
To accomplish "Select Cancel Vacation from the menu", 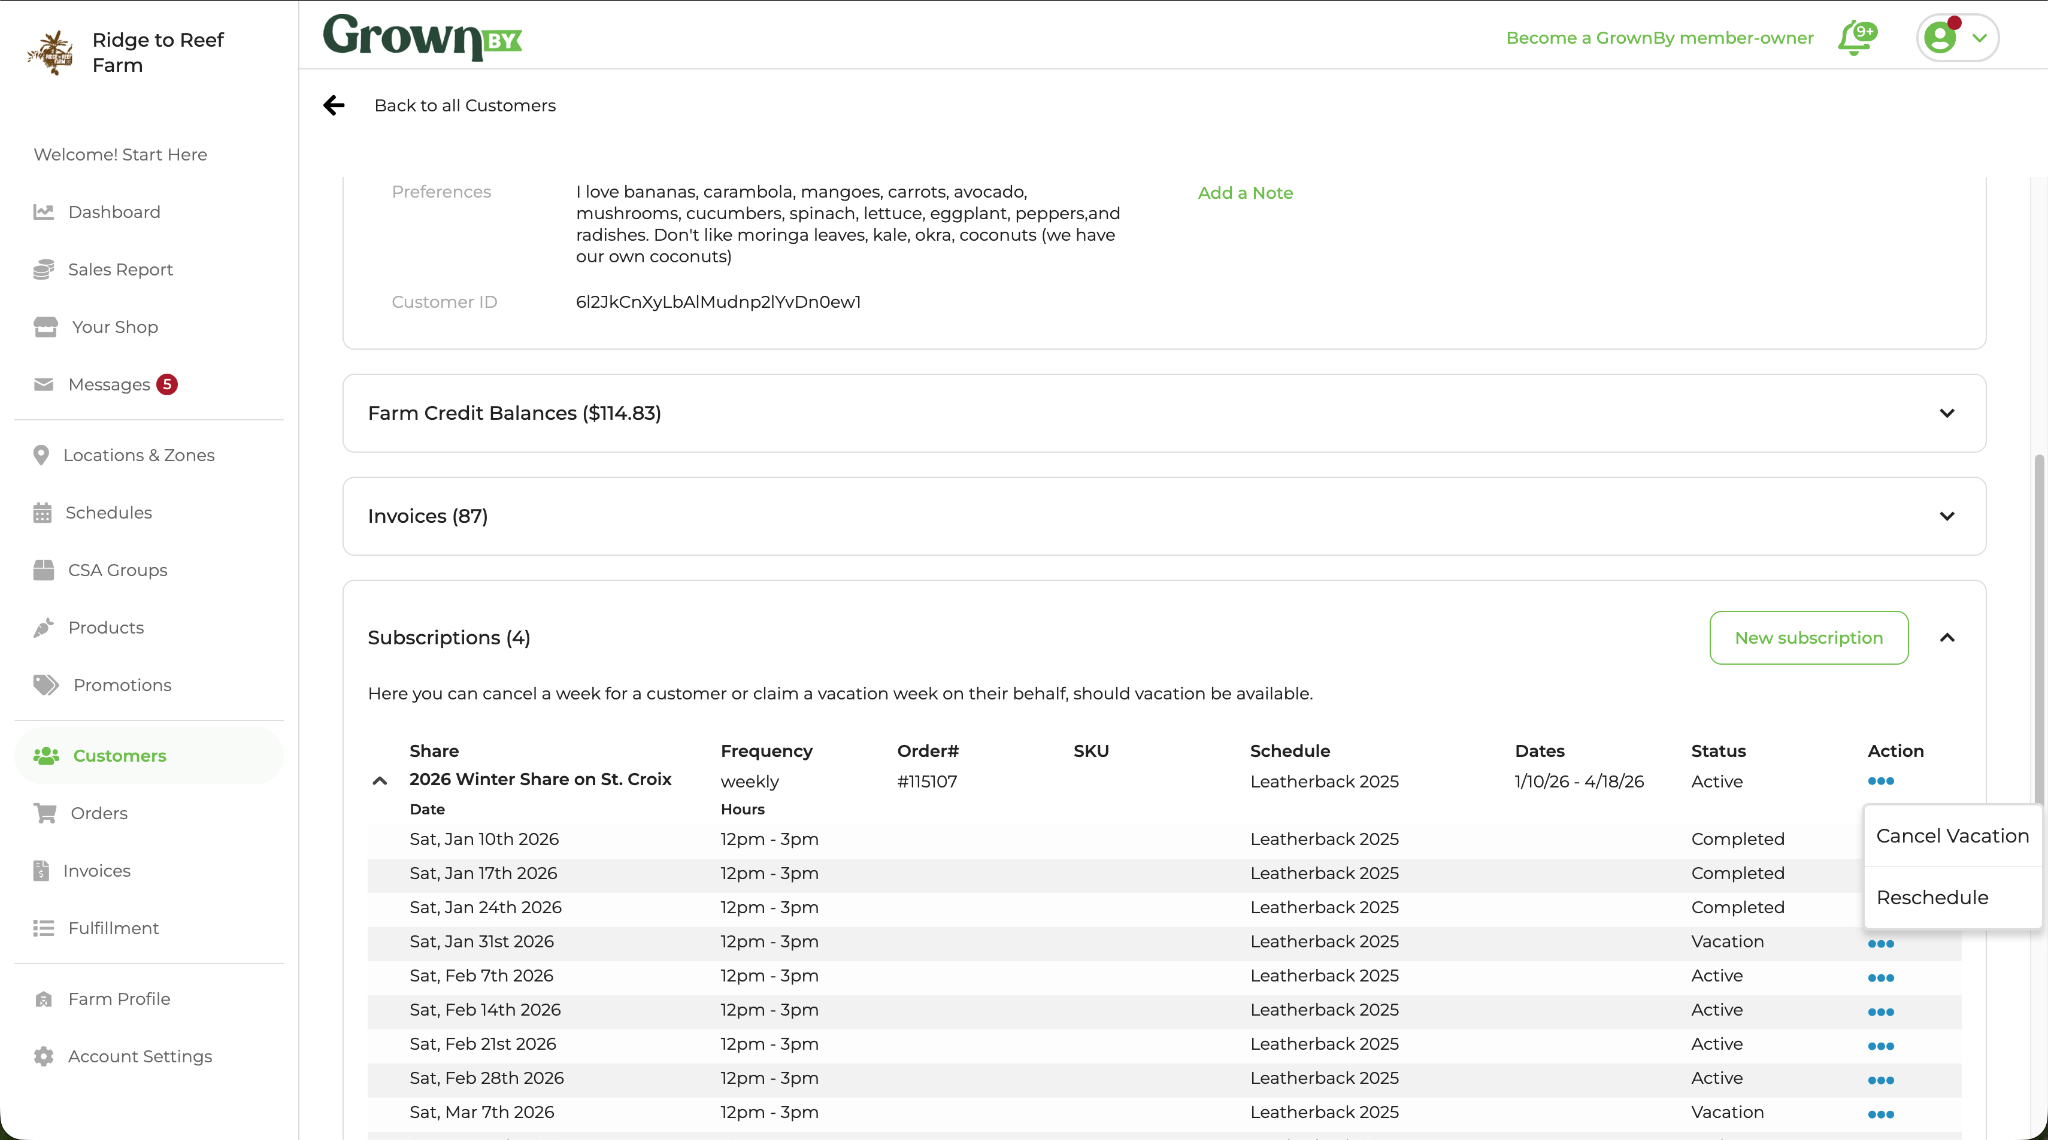I will 1952,836.
